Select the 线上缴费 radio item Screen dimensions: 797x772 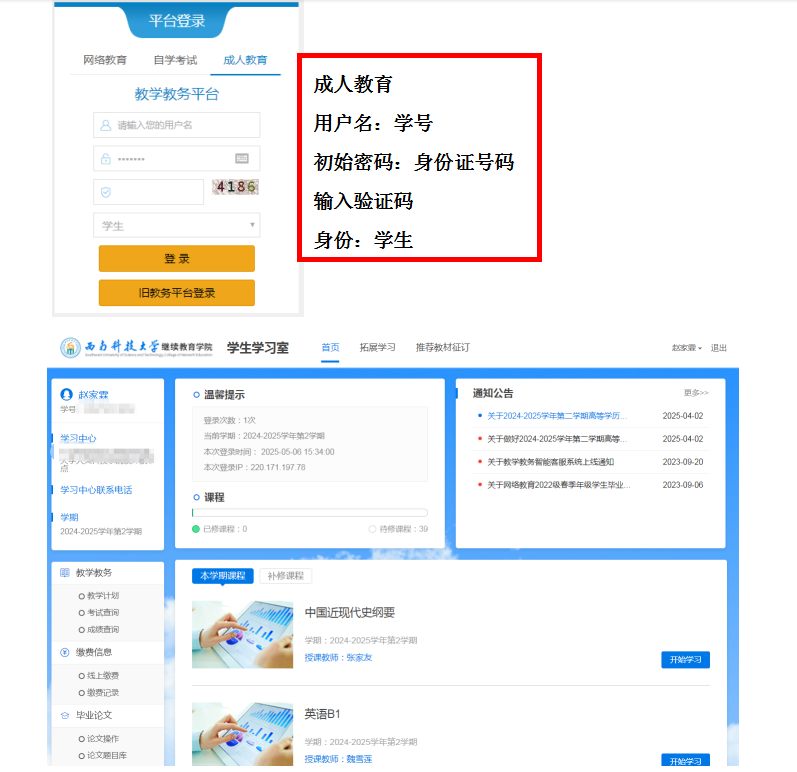pyautogui.click(x=81, y=676)
